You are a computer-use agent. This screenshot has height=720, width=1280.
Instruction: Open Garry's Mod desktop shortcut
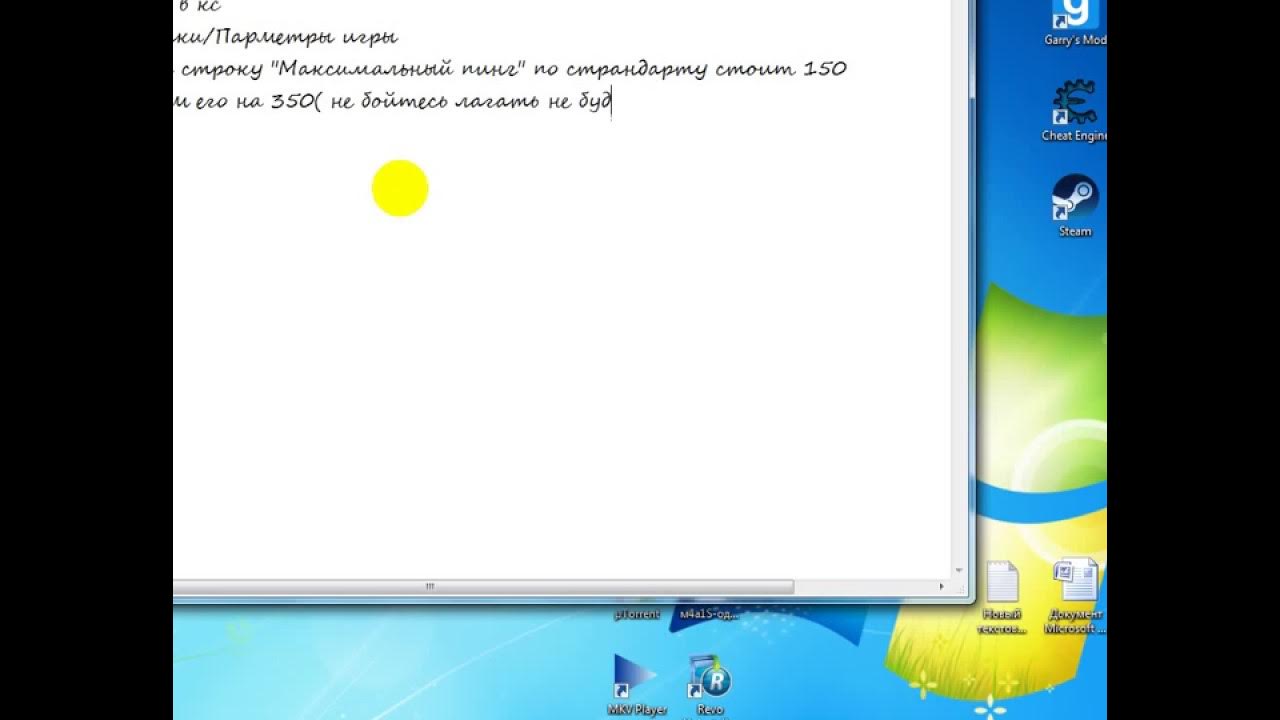point(1076,22)
